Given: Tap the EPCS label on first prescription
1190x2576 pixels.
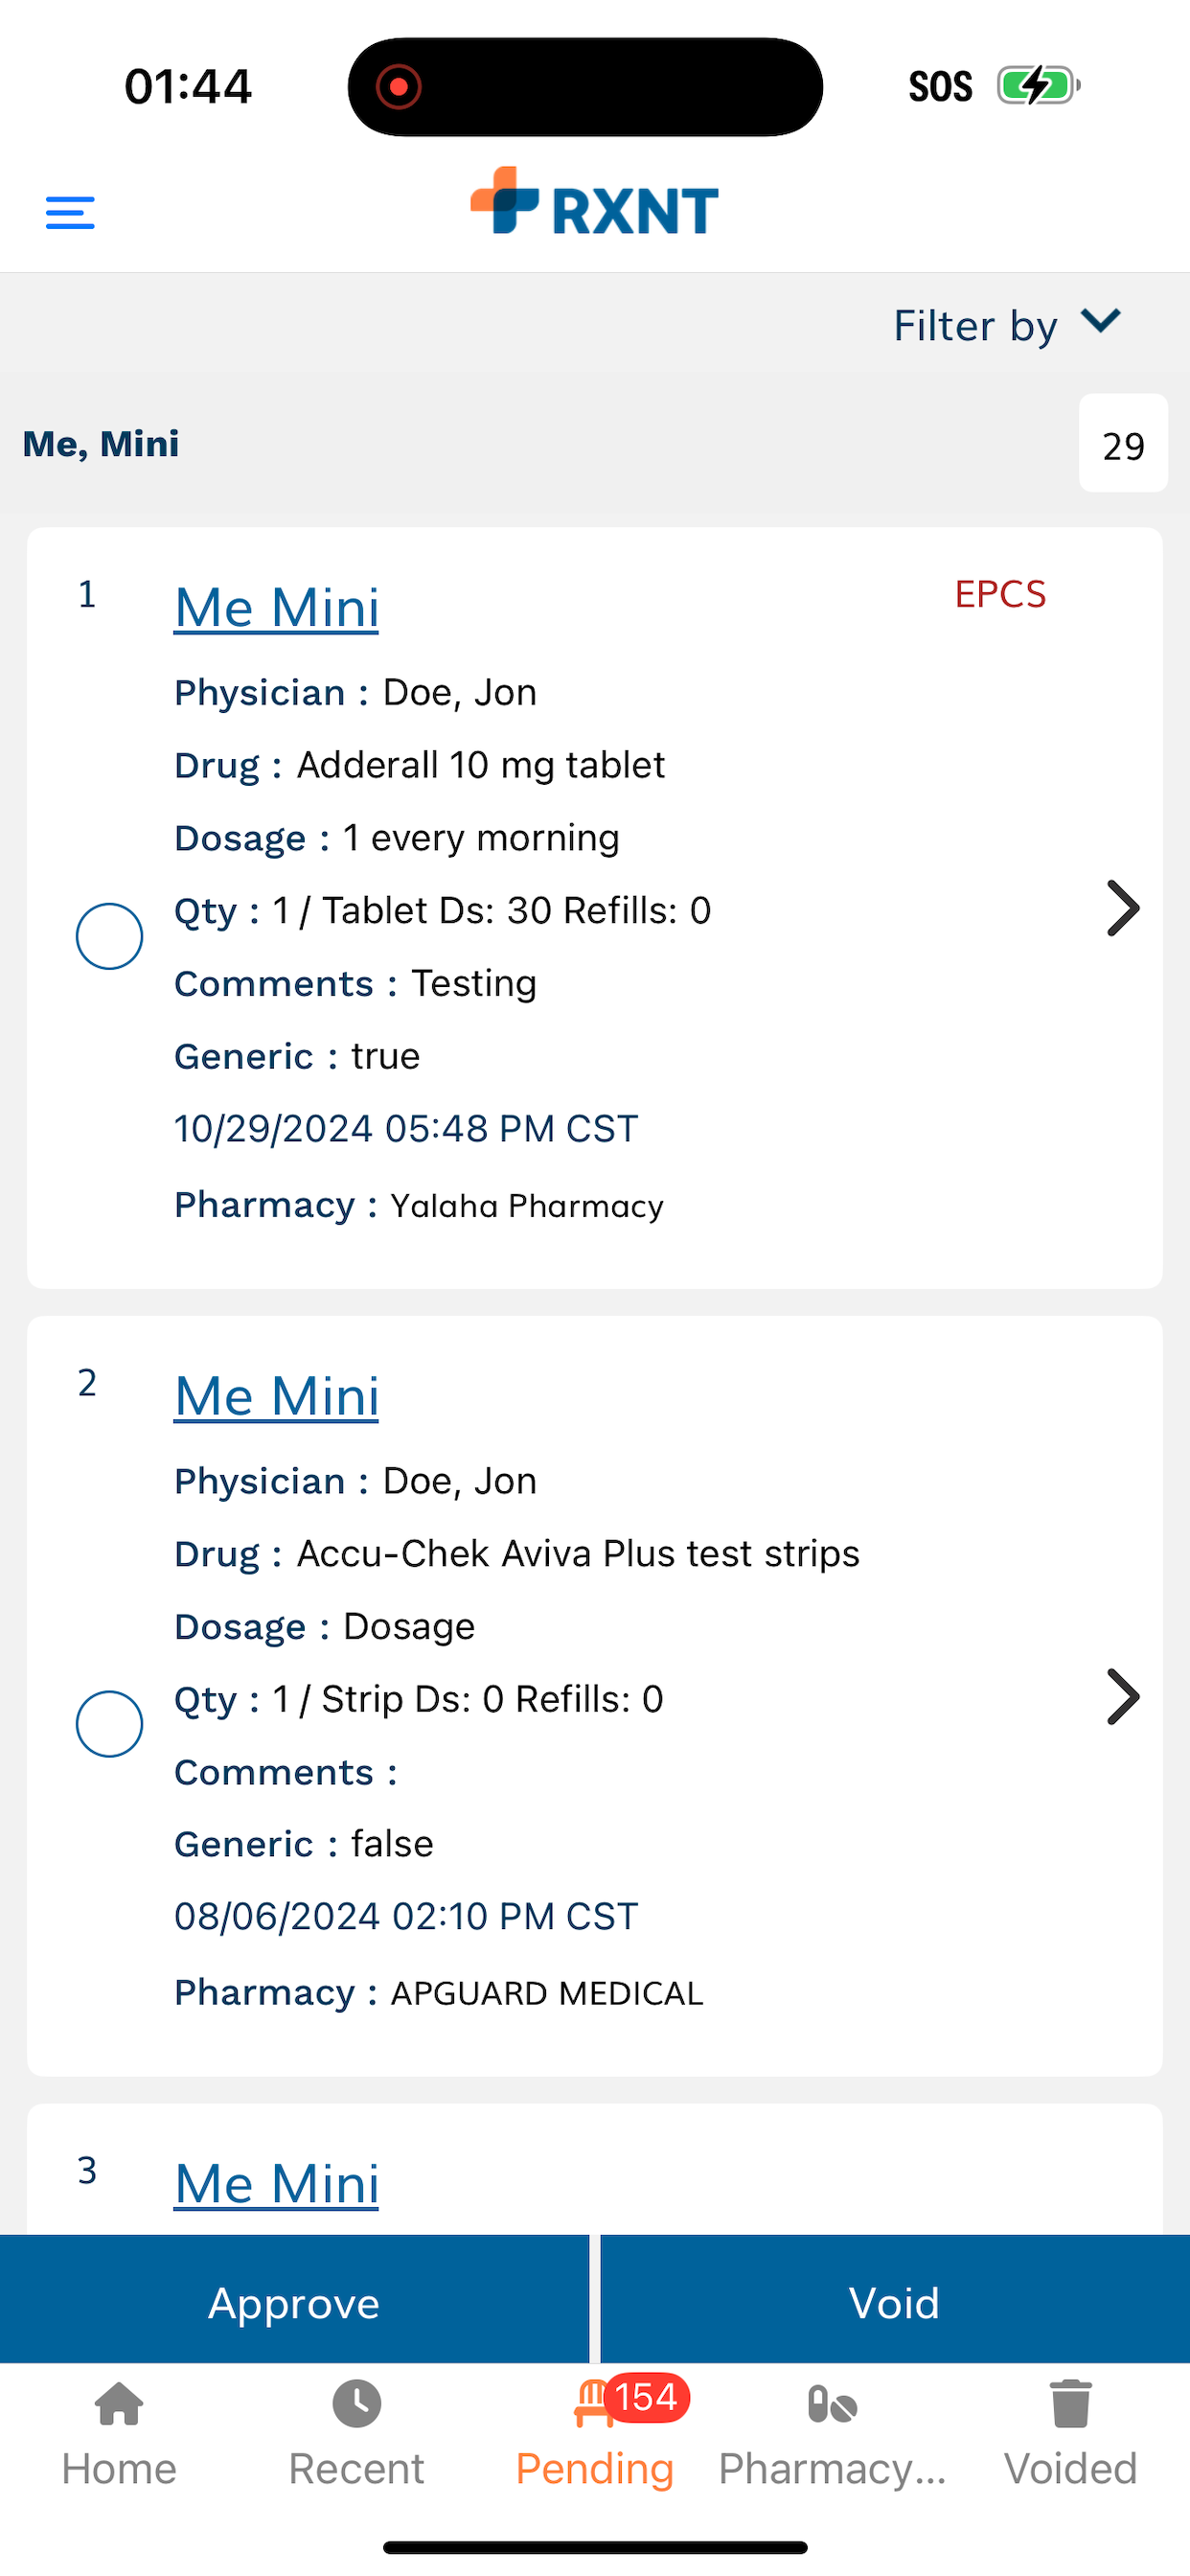Looking at the screenshot, I should pos(1000,594).
